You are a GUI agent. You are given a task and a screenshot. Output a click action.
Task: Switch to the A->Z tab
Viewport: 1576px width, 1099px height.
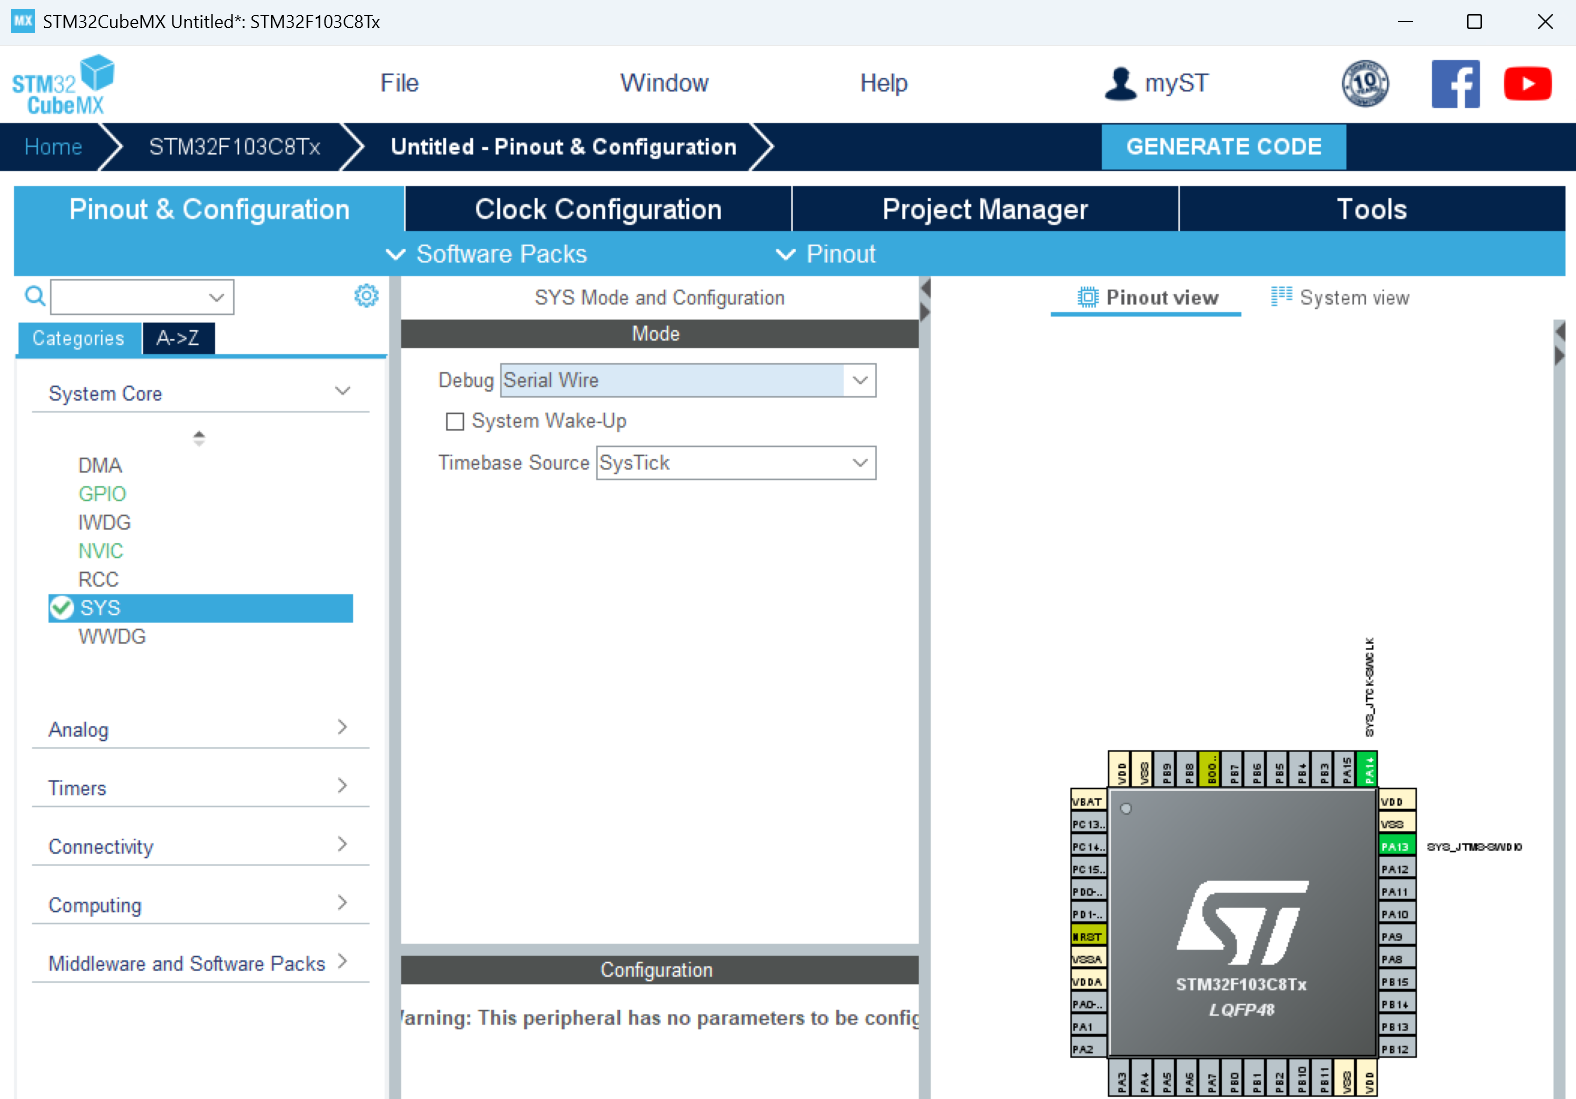click(x=178, y=338)
